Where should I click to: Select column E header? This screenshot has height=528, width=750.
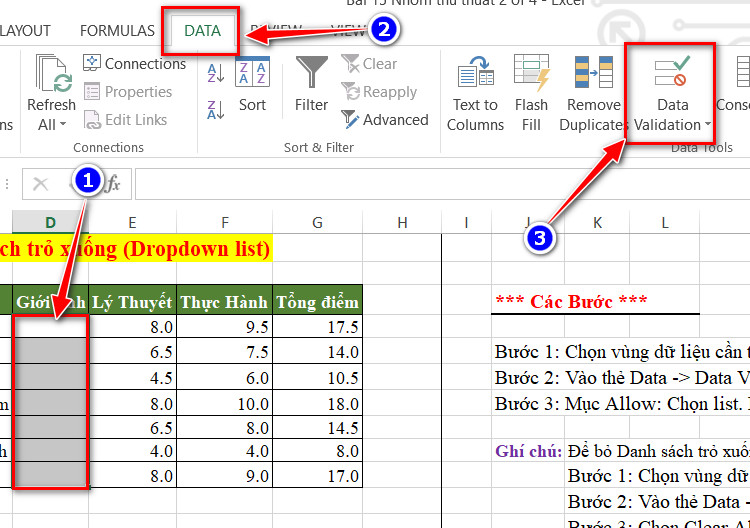[132, 222]
